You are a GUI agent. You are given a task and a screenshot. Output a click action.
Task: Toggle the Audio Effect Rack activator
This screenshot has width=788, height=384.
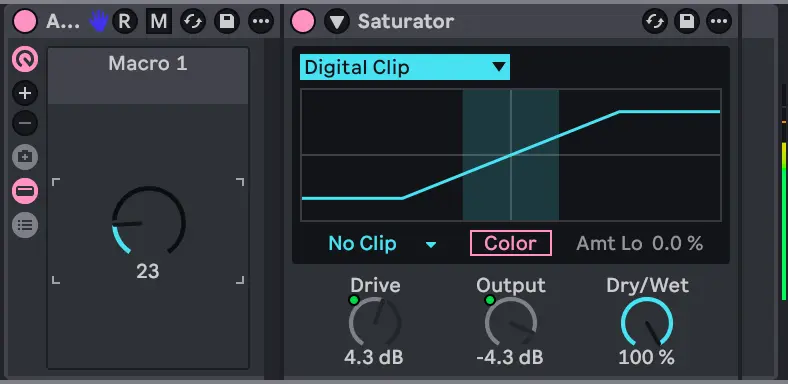25,22
